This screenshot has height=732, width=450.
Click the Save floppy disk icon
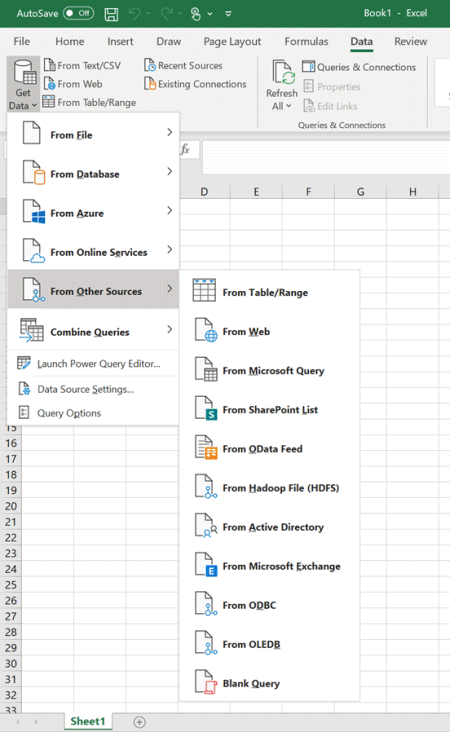click(x=111, y=14)
